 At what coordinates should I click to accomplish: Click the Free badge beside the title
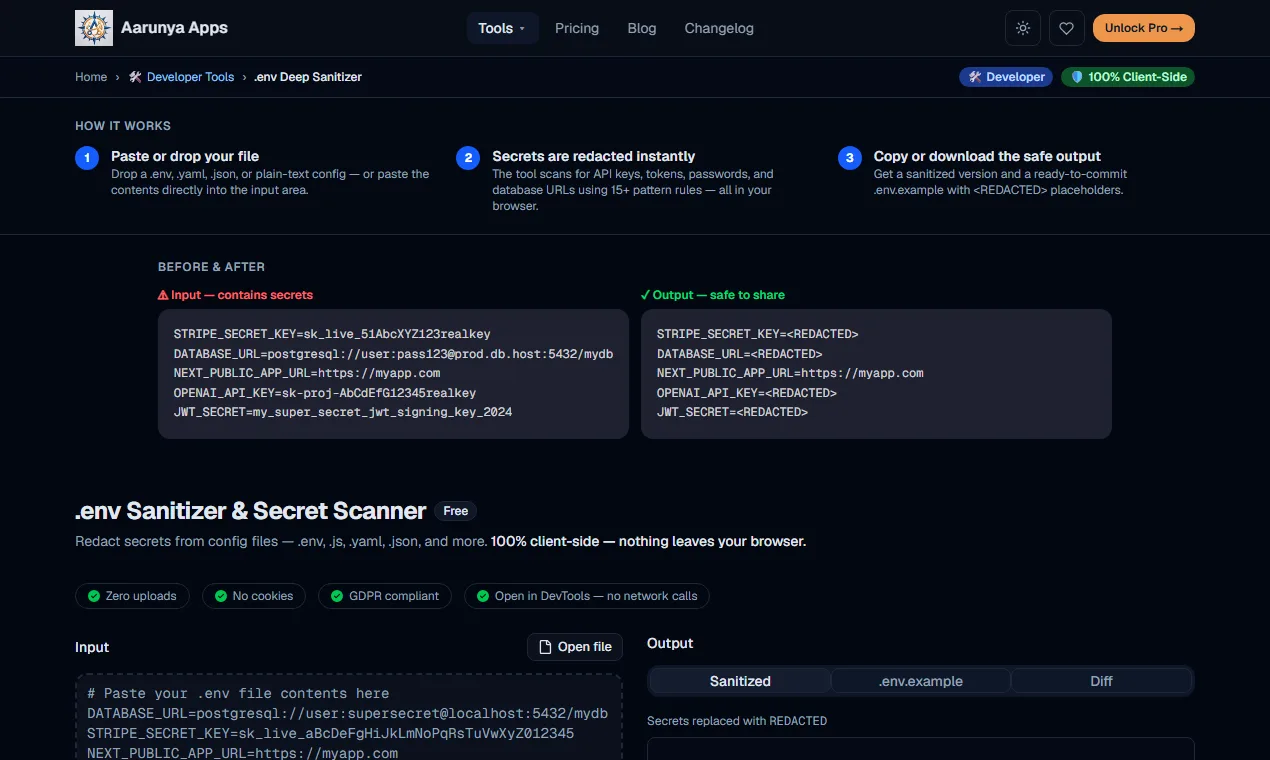point(456,511)
